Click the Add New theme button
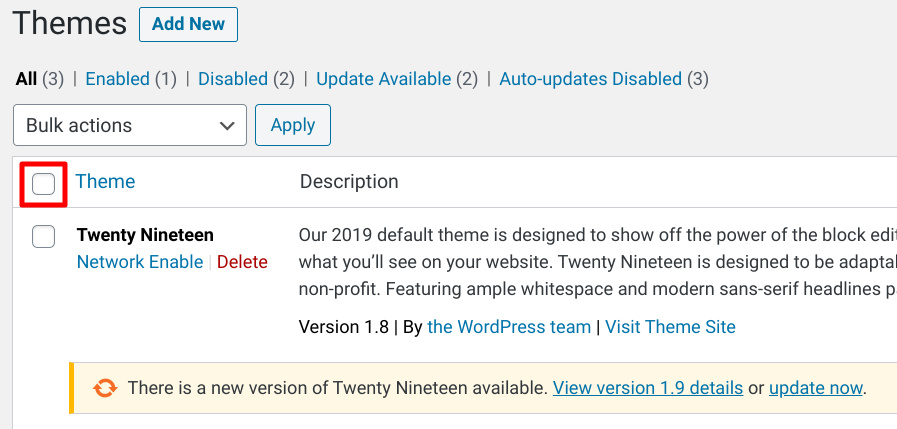The height and width of the screenshot is (429, 897). point(188,24)
